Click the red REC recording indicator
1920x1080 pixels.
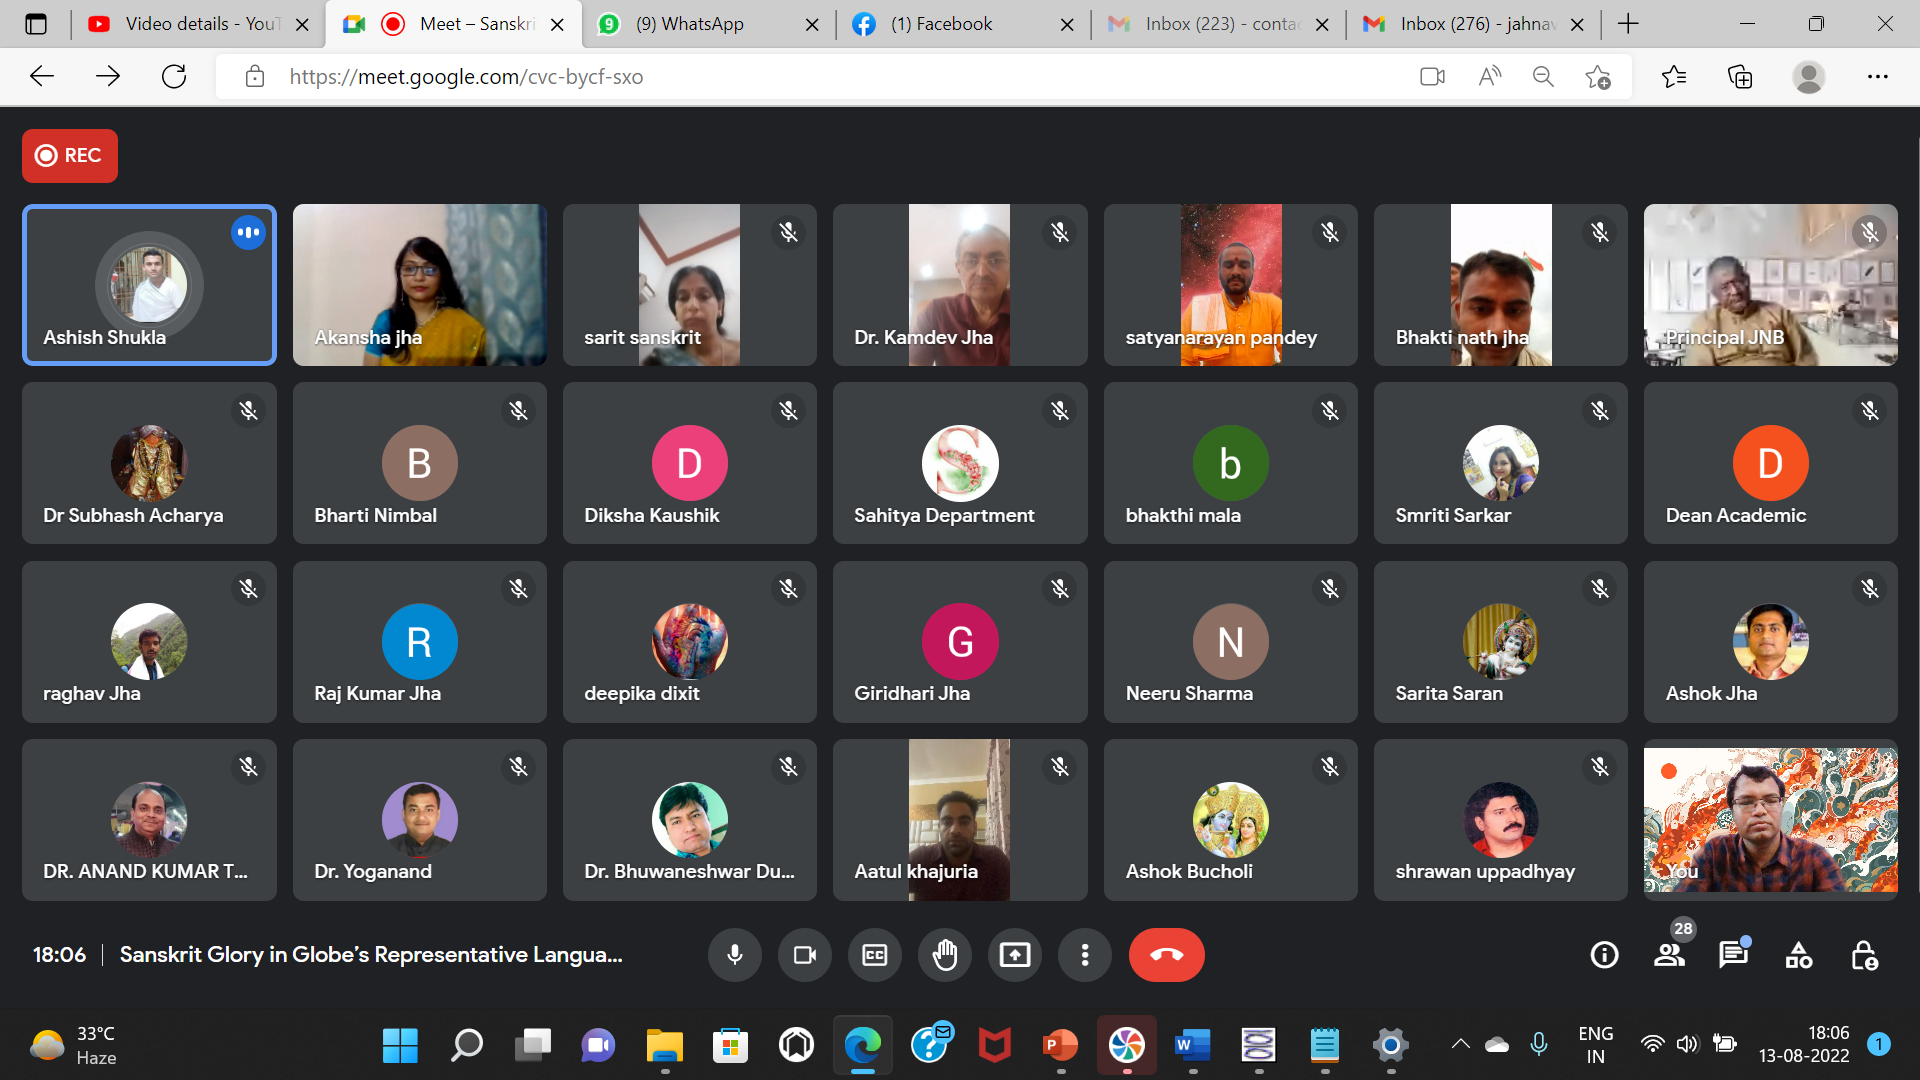click(x=70, y=155)
